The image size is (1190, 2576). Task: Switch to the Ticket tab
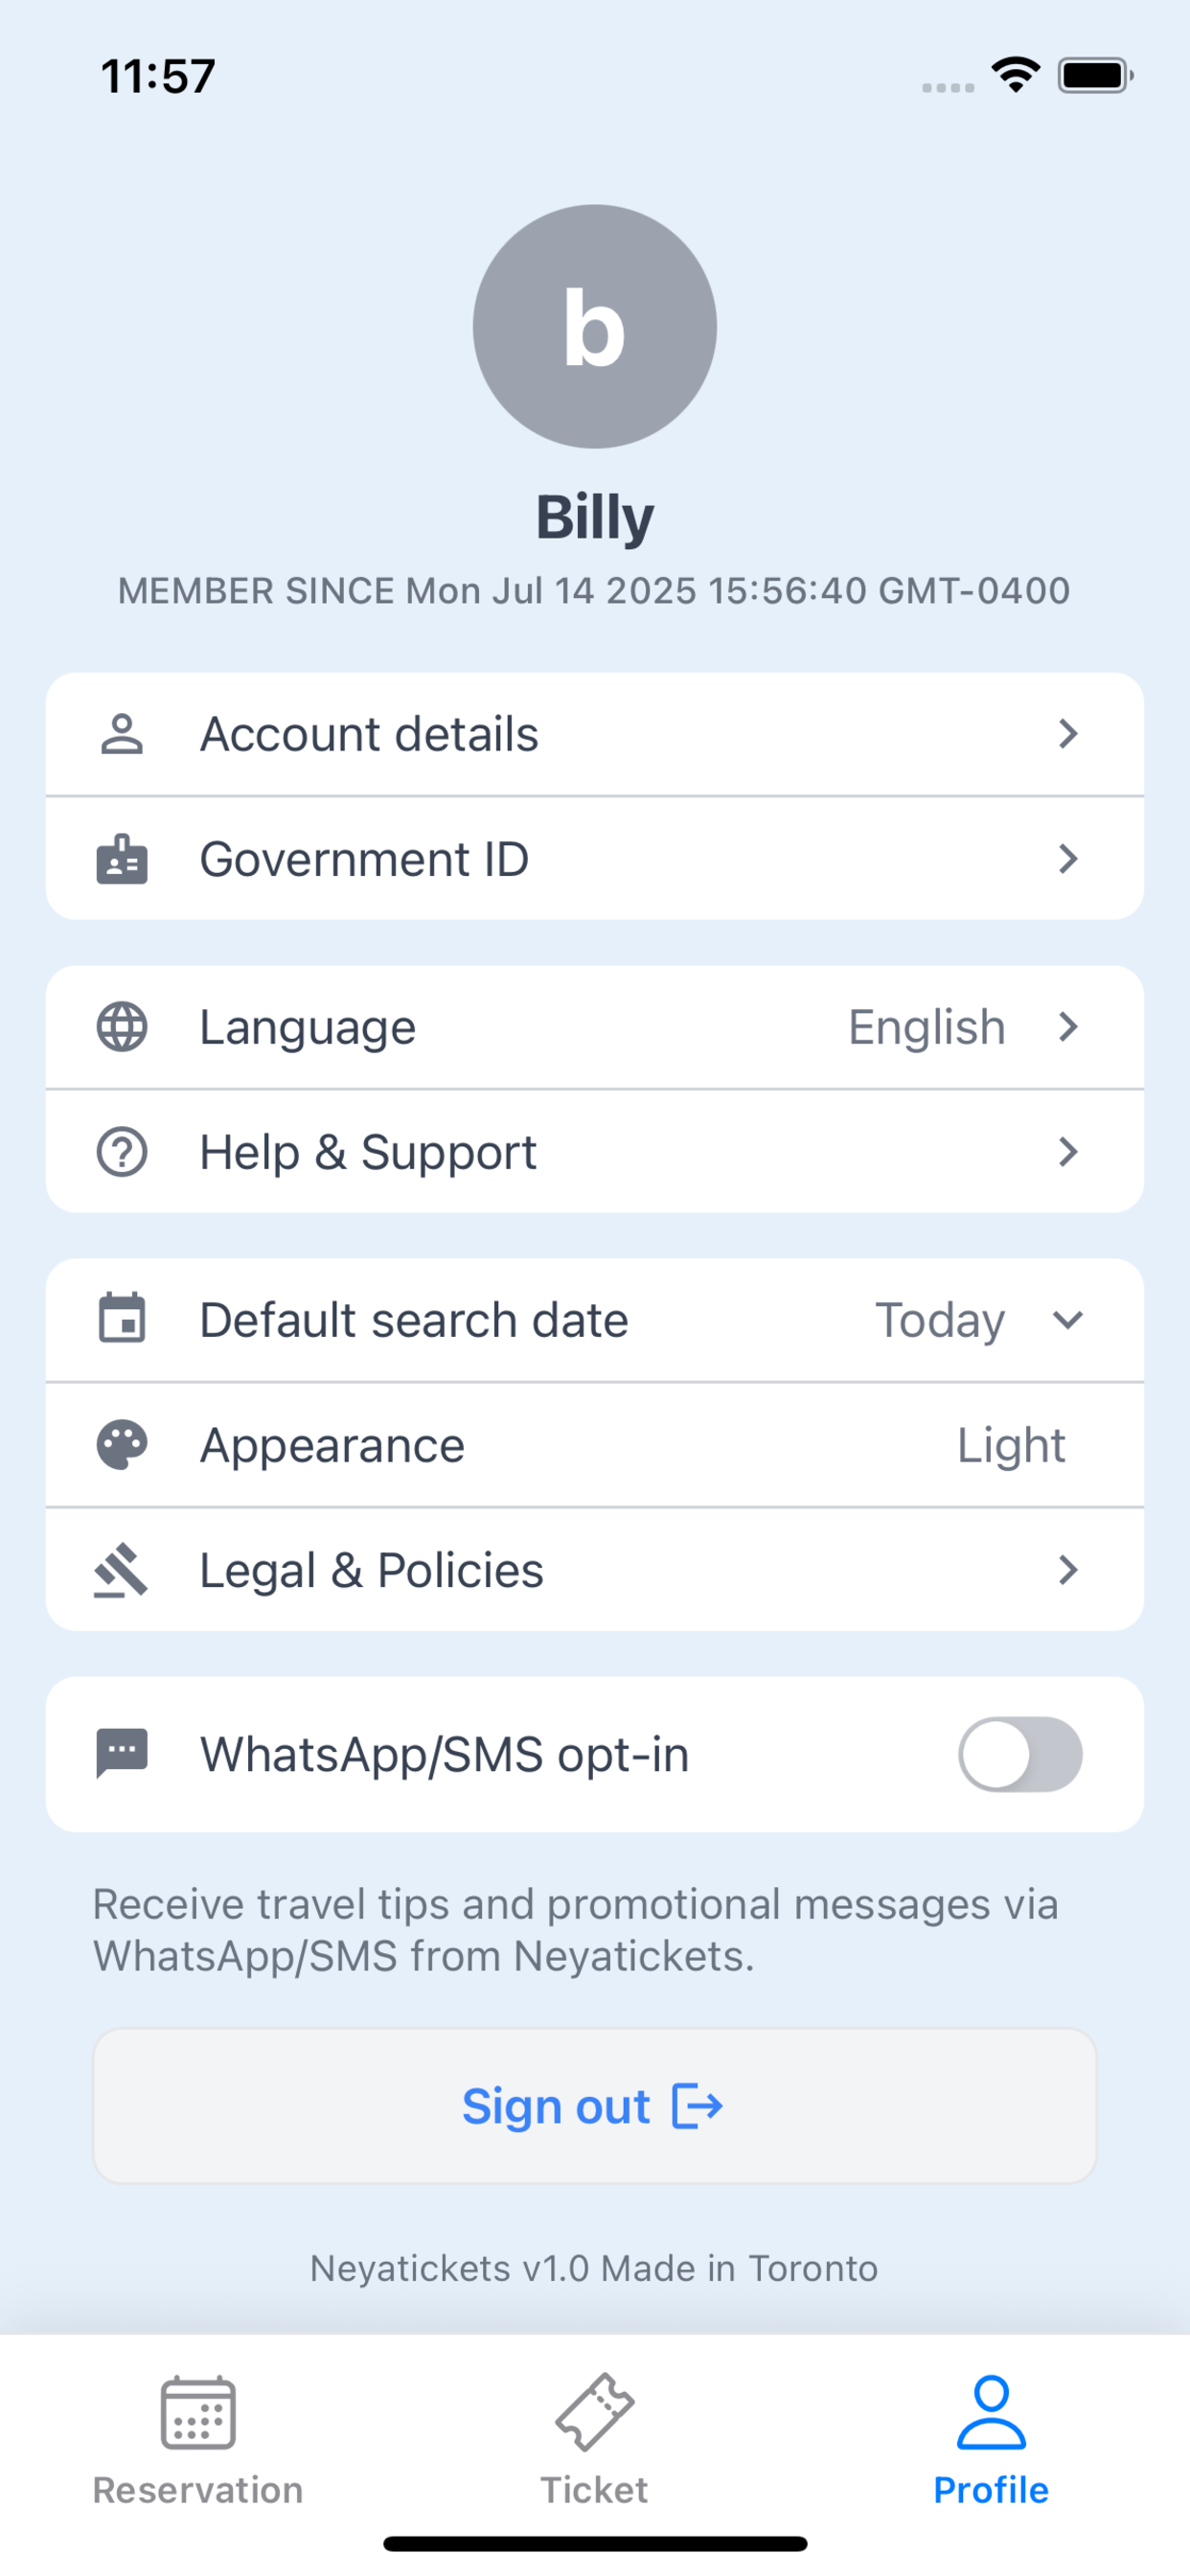594,2438
